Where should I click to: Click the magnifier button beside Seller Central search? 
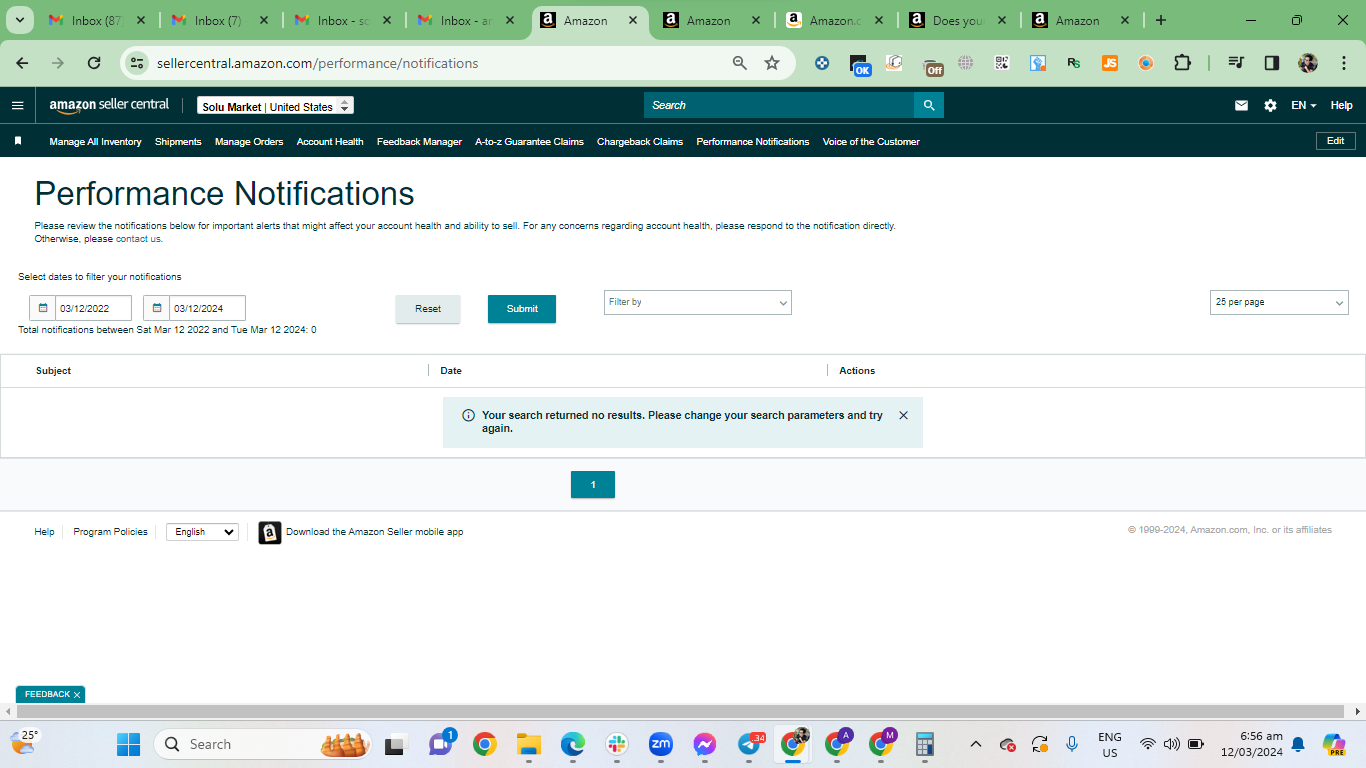(929, 105)
